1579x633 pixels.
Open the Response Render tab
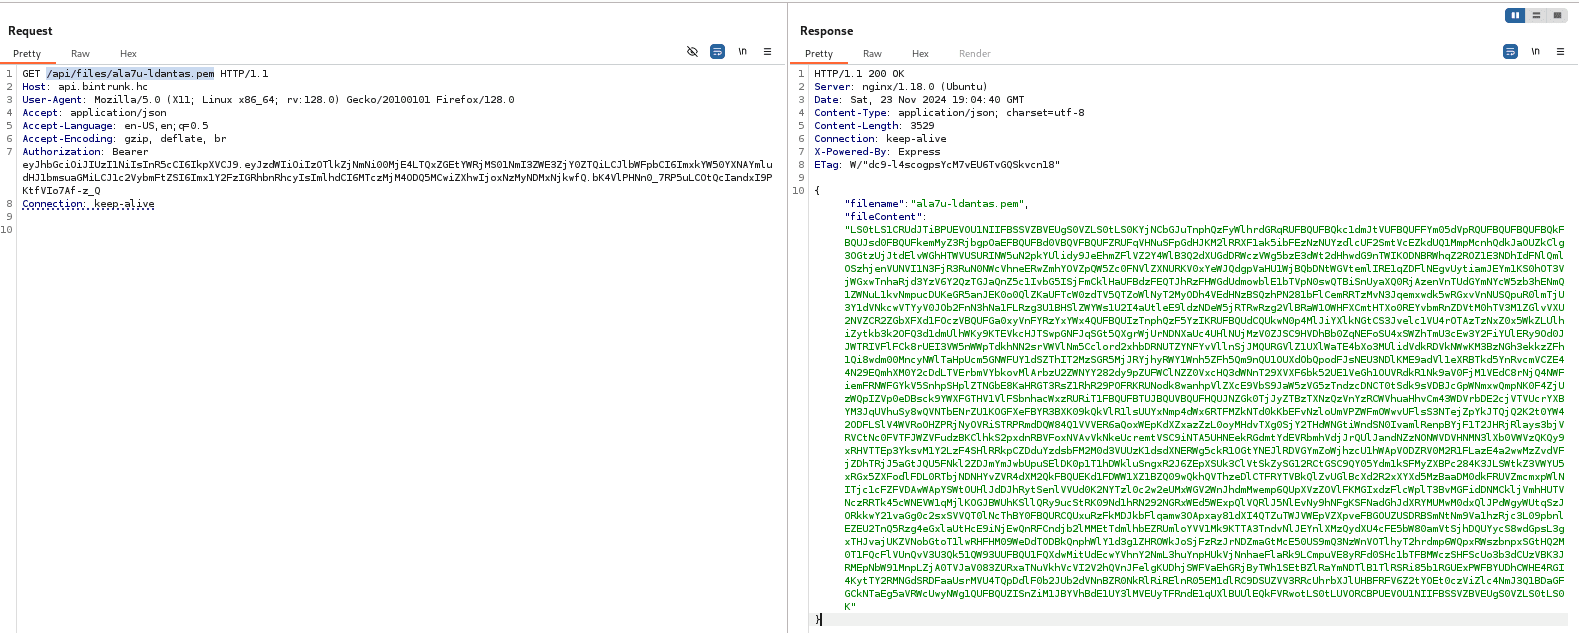coord(974,54)
